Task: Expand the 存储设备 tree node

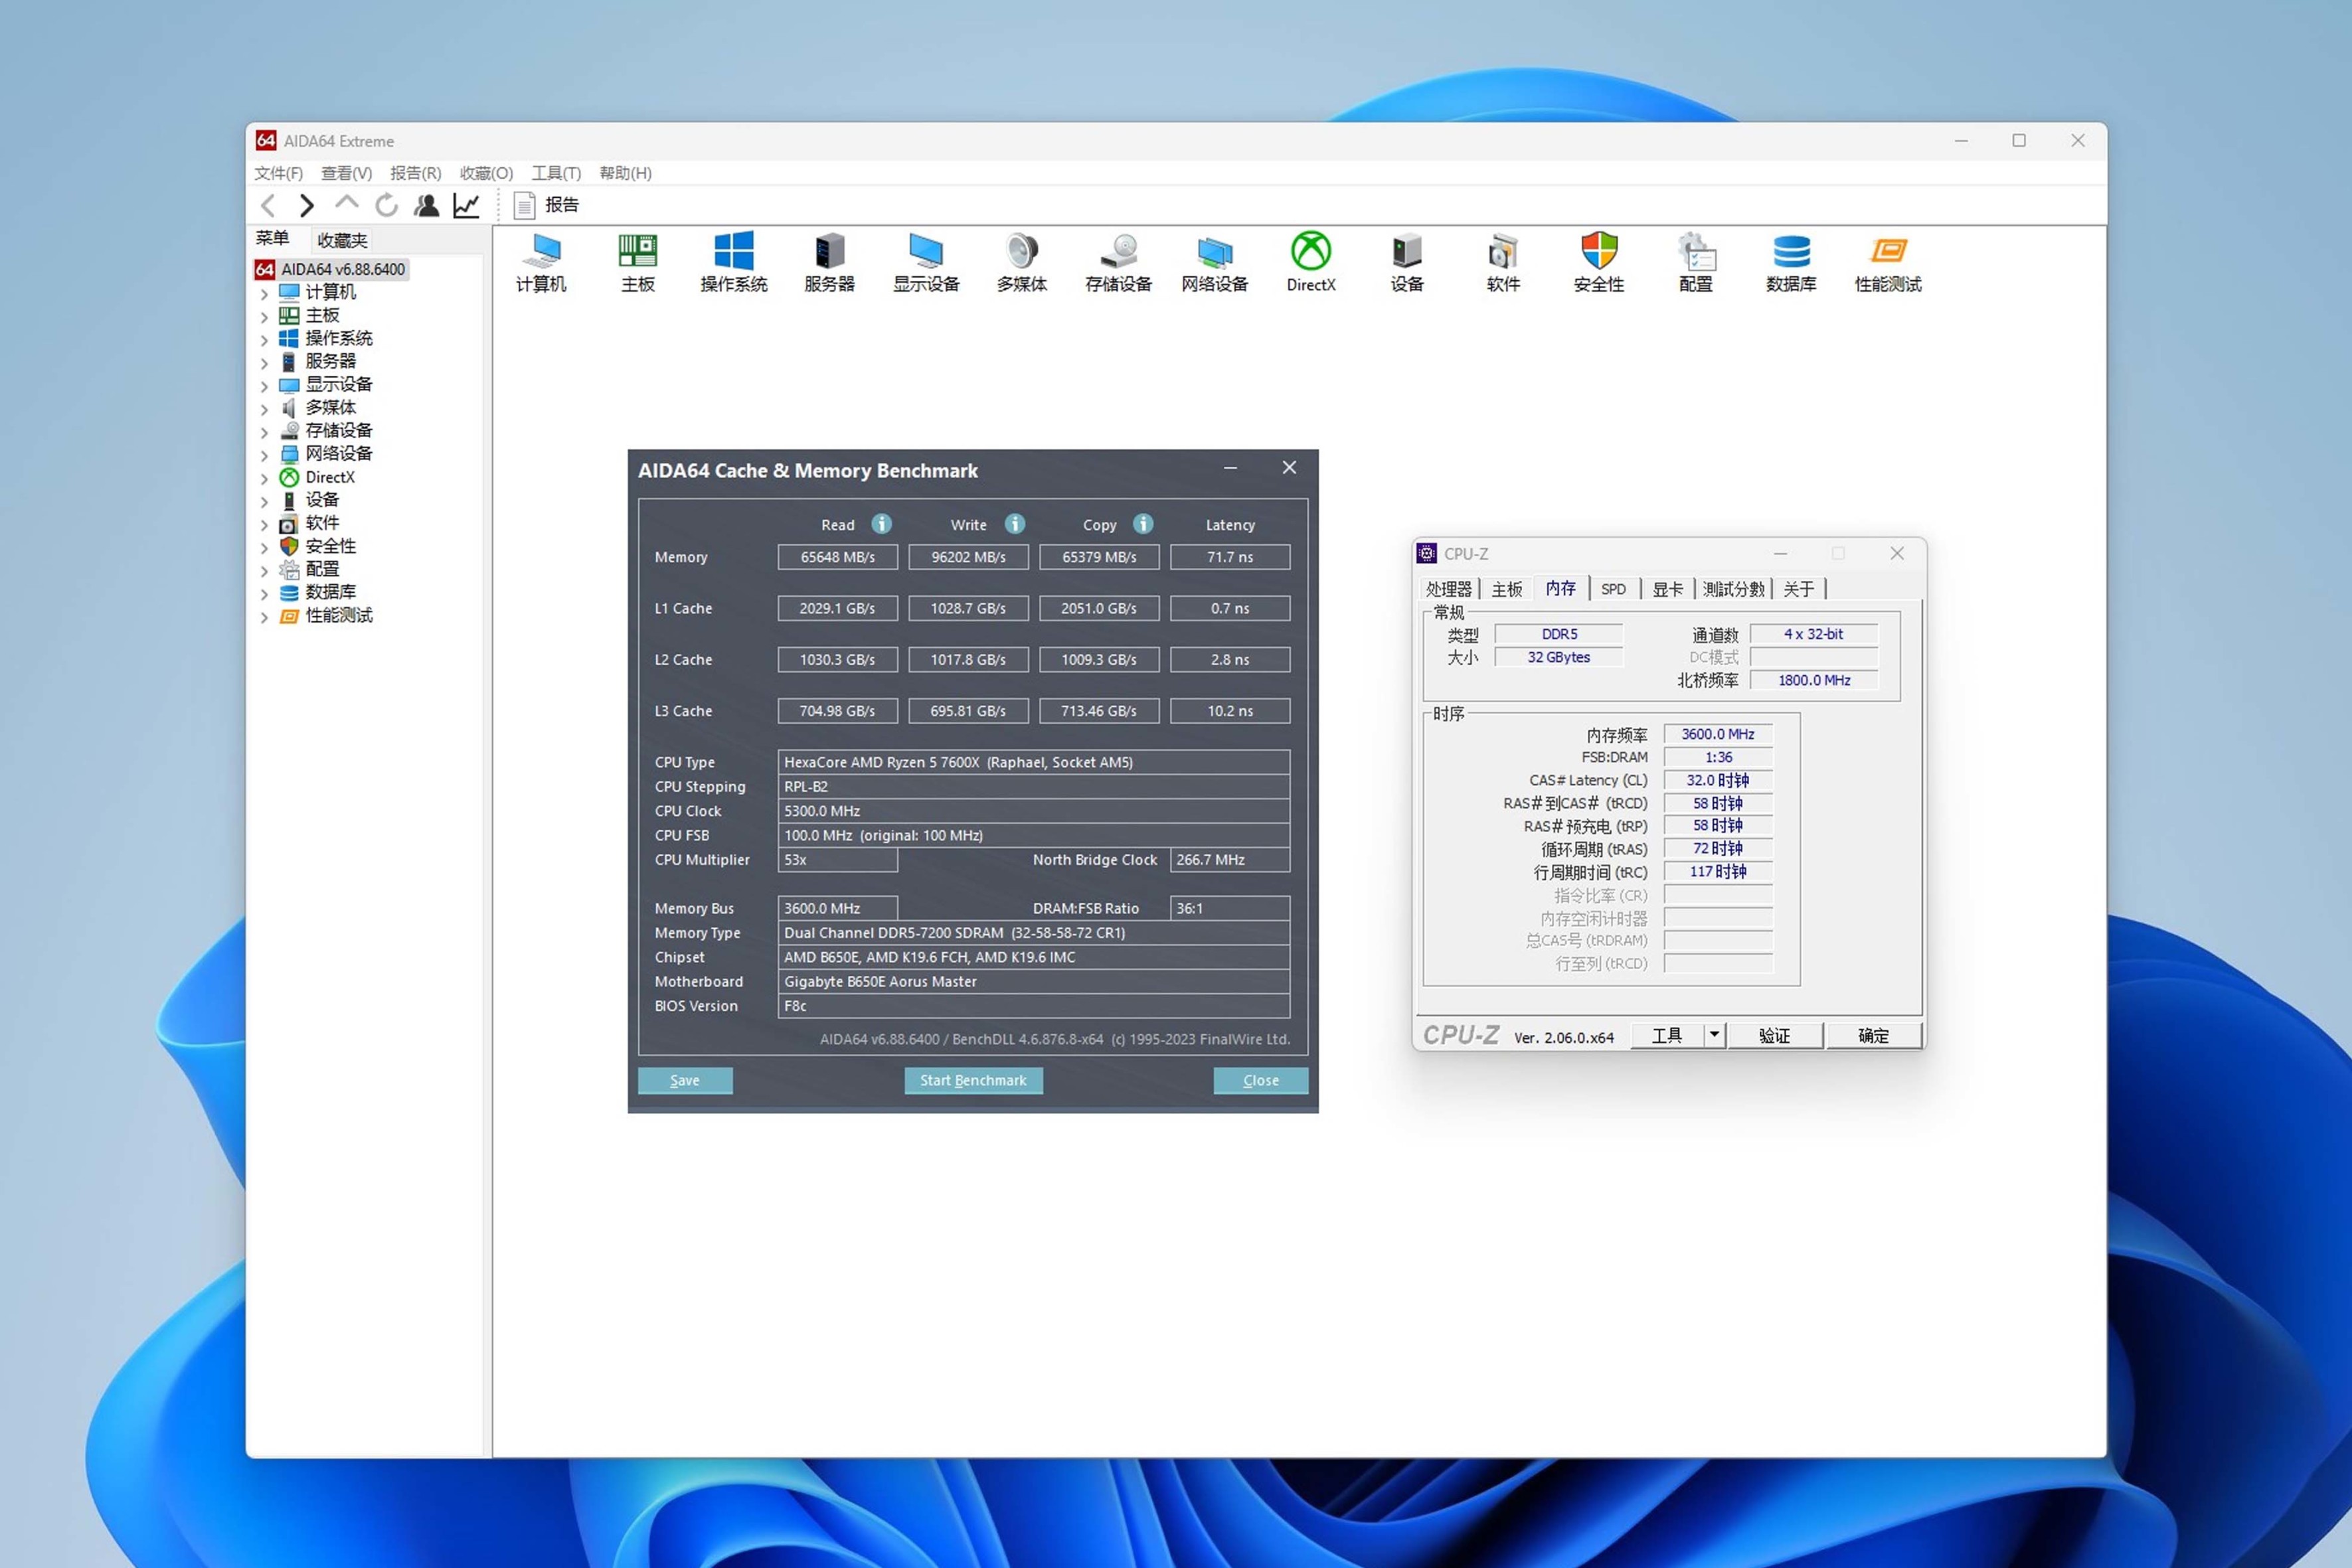Action: (x=264, y=432)
